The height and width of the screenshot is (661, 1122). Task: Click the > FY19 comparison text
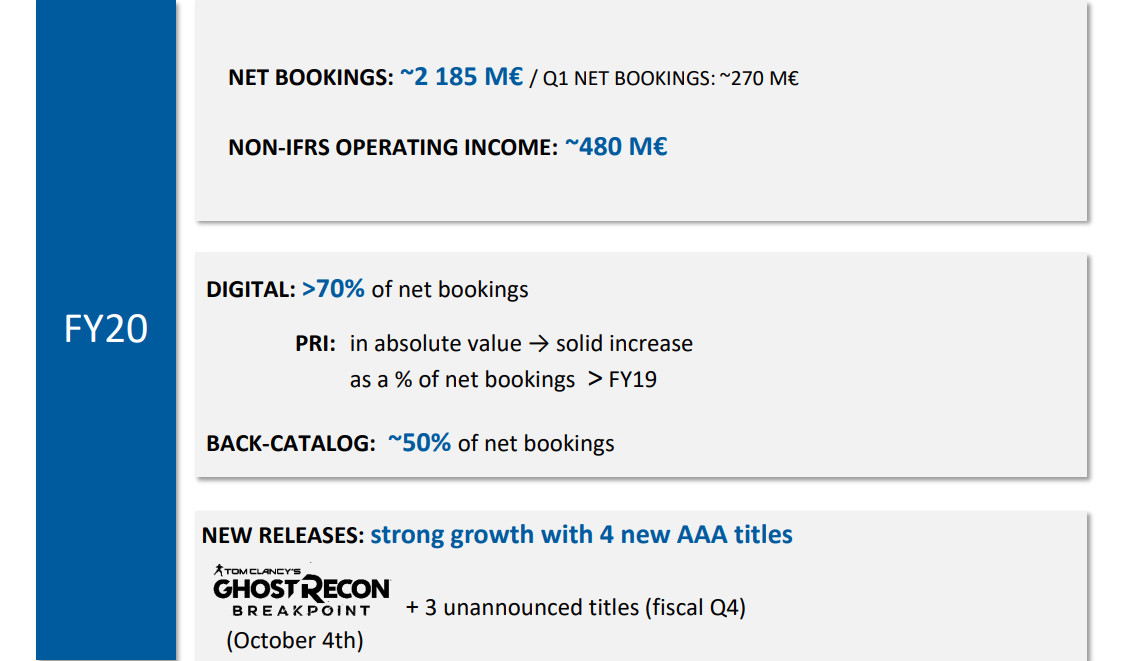622,380
